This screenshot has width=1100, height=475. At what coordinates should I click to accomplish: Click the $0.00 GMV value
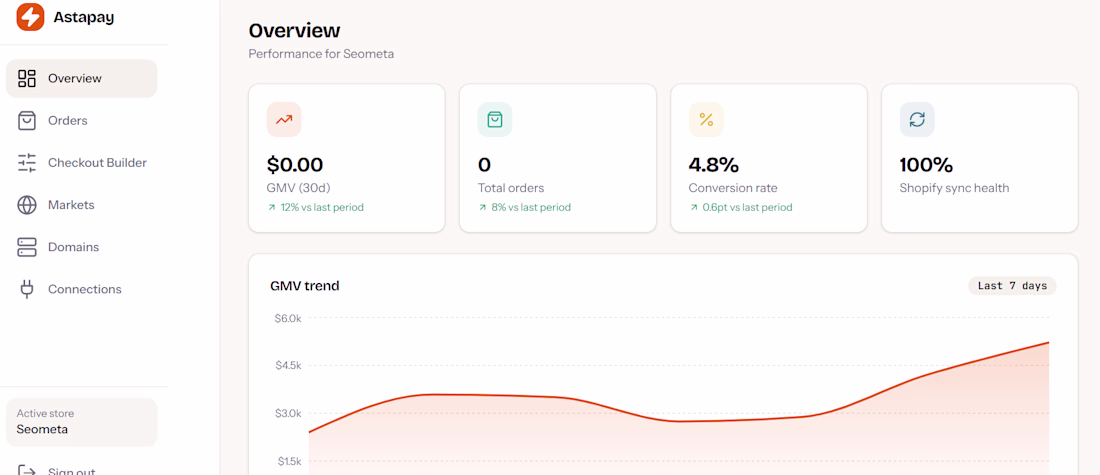295,165
